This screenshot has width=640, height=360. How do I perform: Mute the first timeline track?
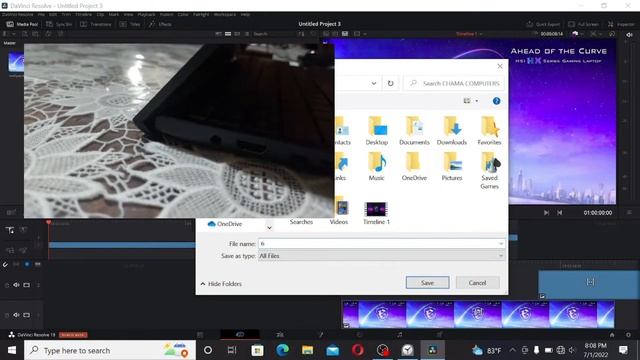(16, 284)
